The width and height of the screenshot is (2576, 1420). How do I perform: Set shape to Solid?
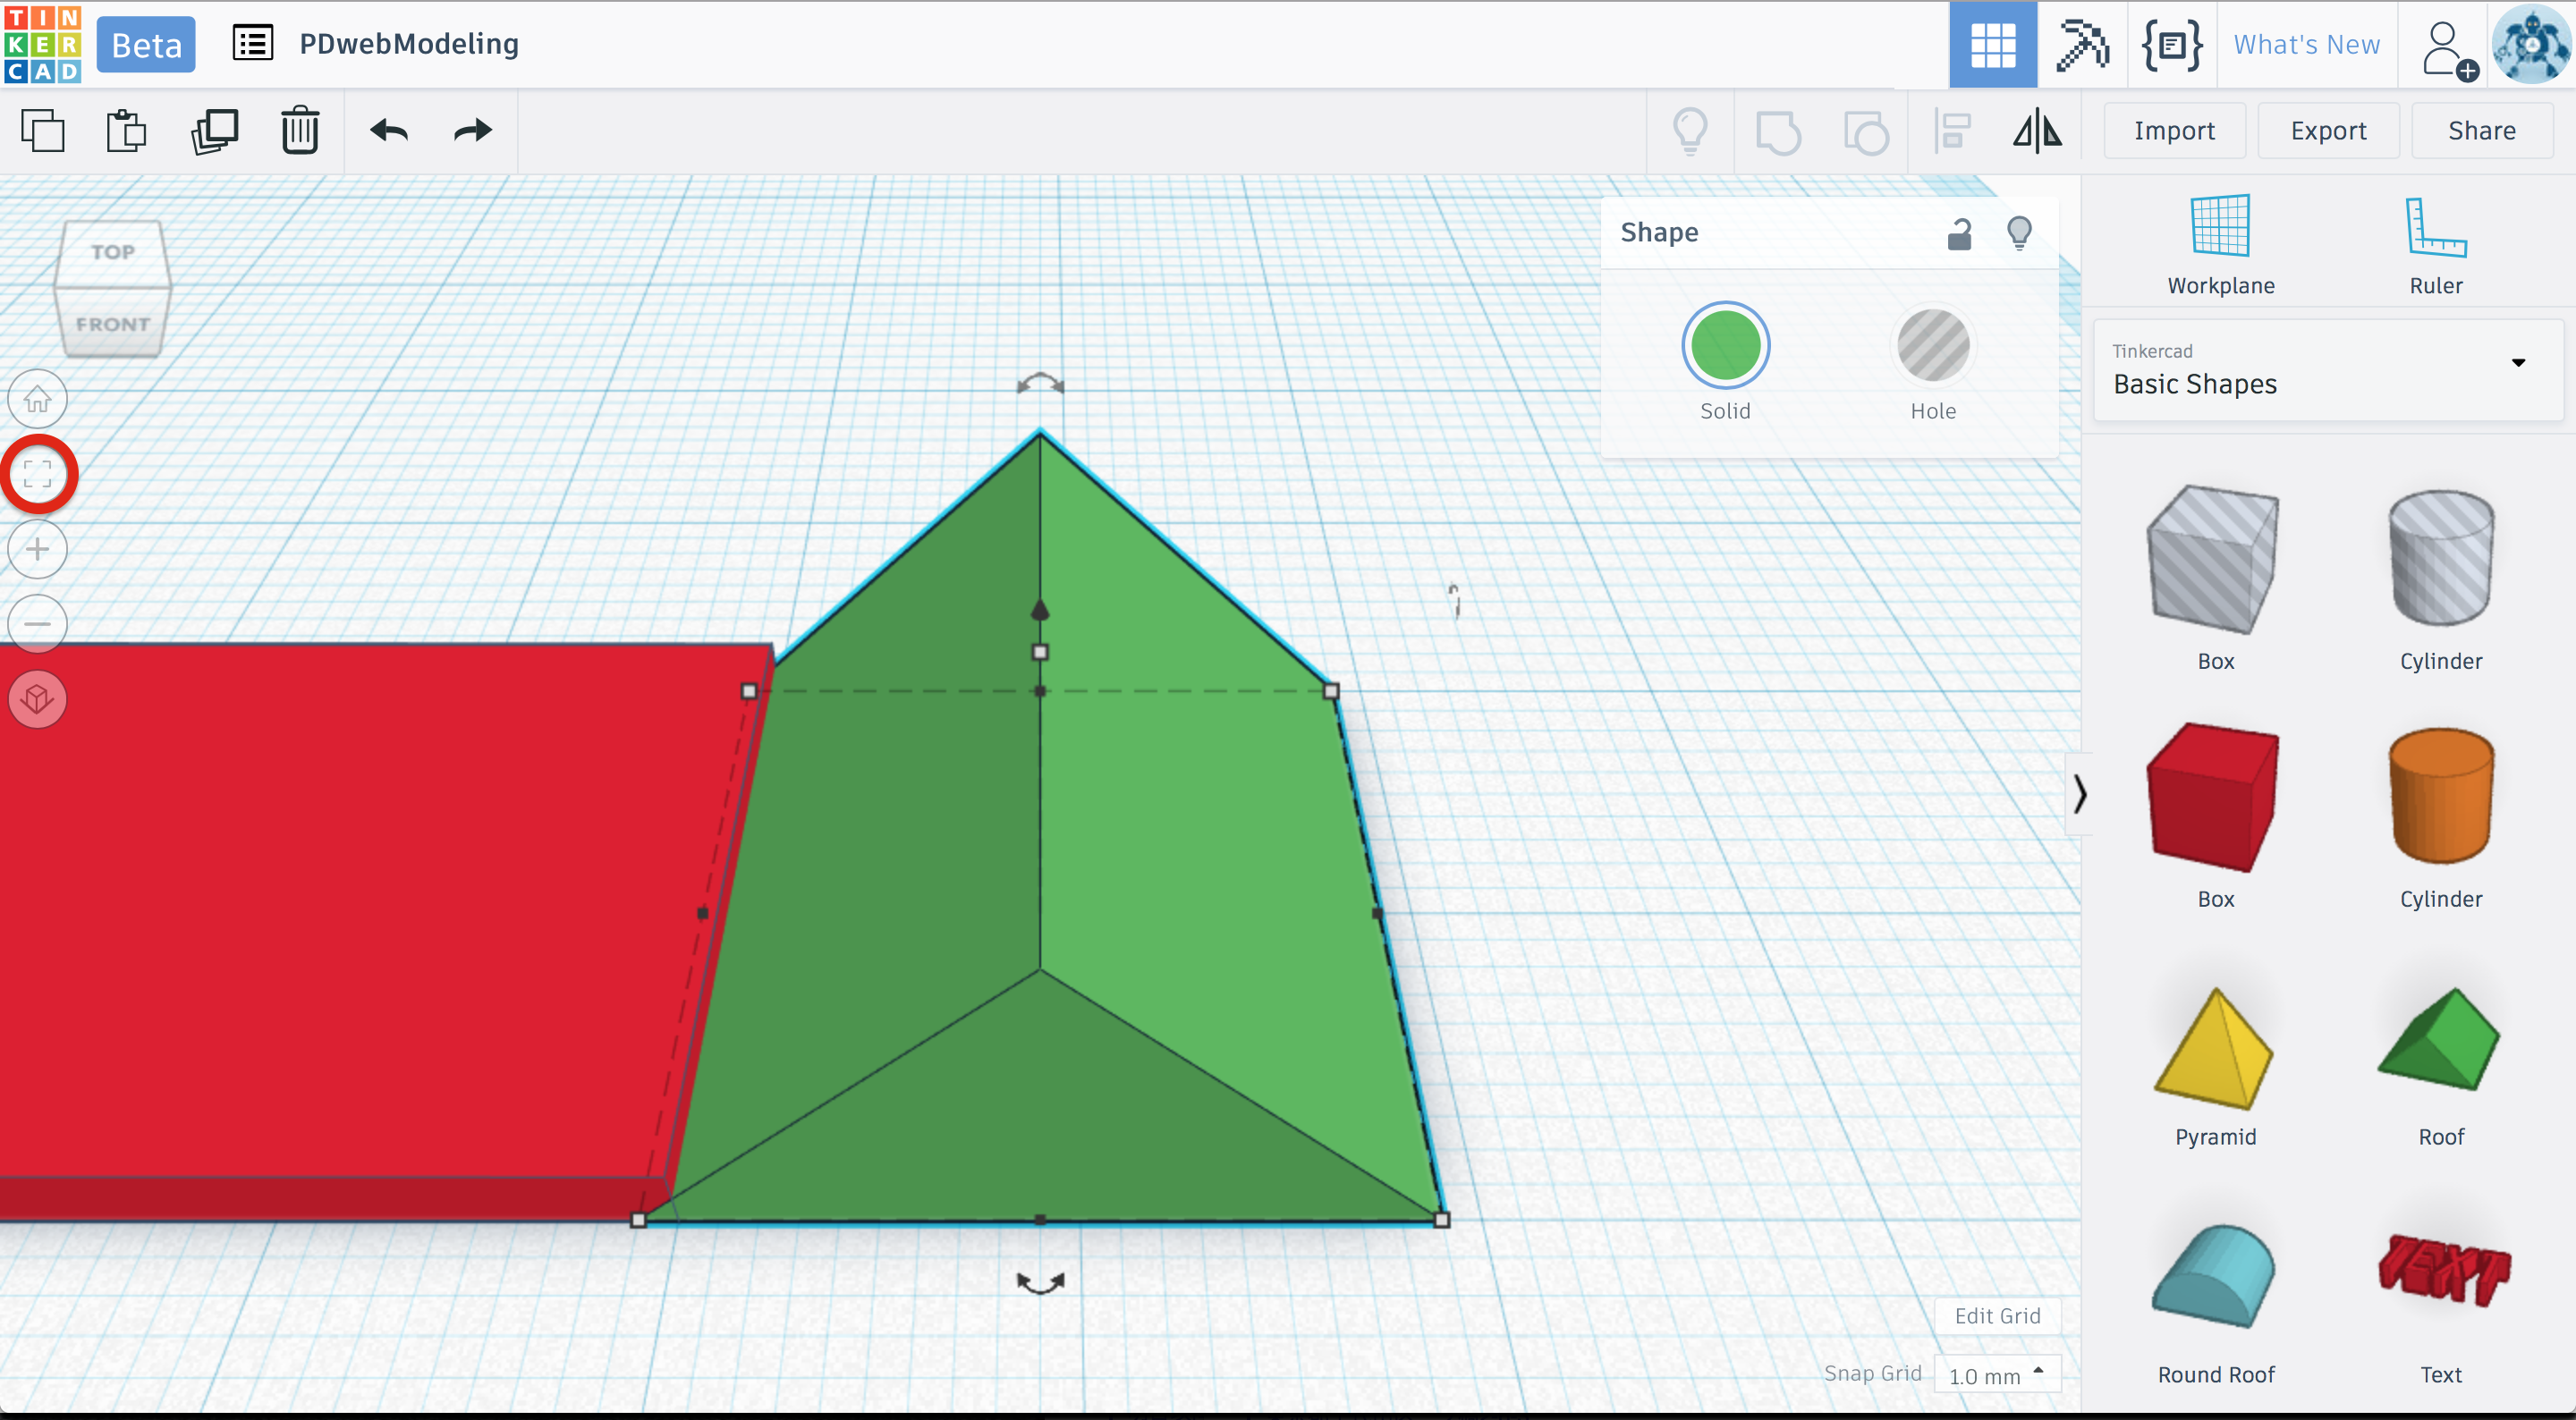point(1725,346)
